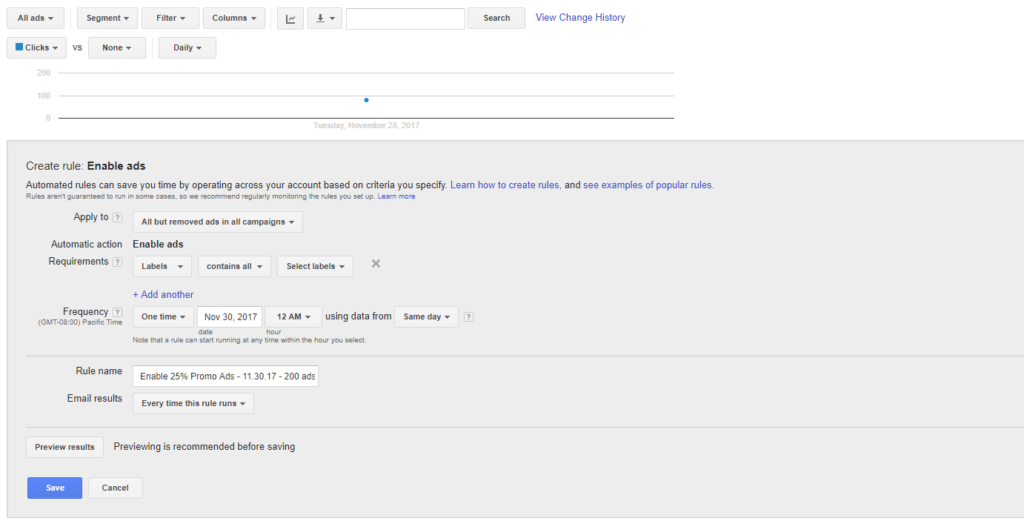1024x521 pixels.
Task: Open the download report icon dropdown
Action: point(325,18)
